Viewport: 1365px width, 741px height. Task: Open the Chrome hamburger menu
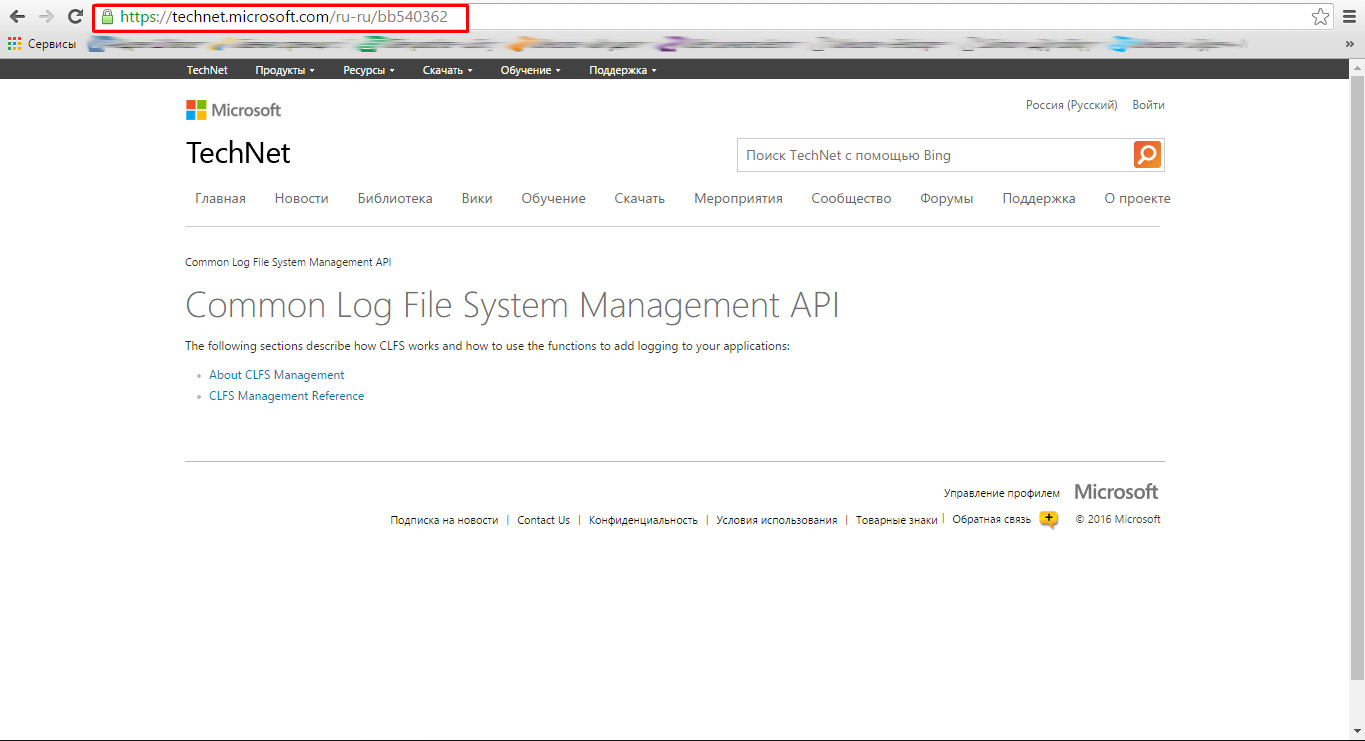[1349, 17]
